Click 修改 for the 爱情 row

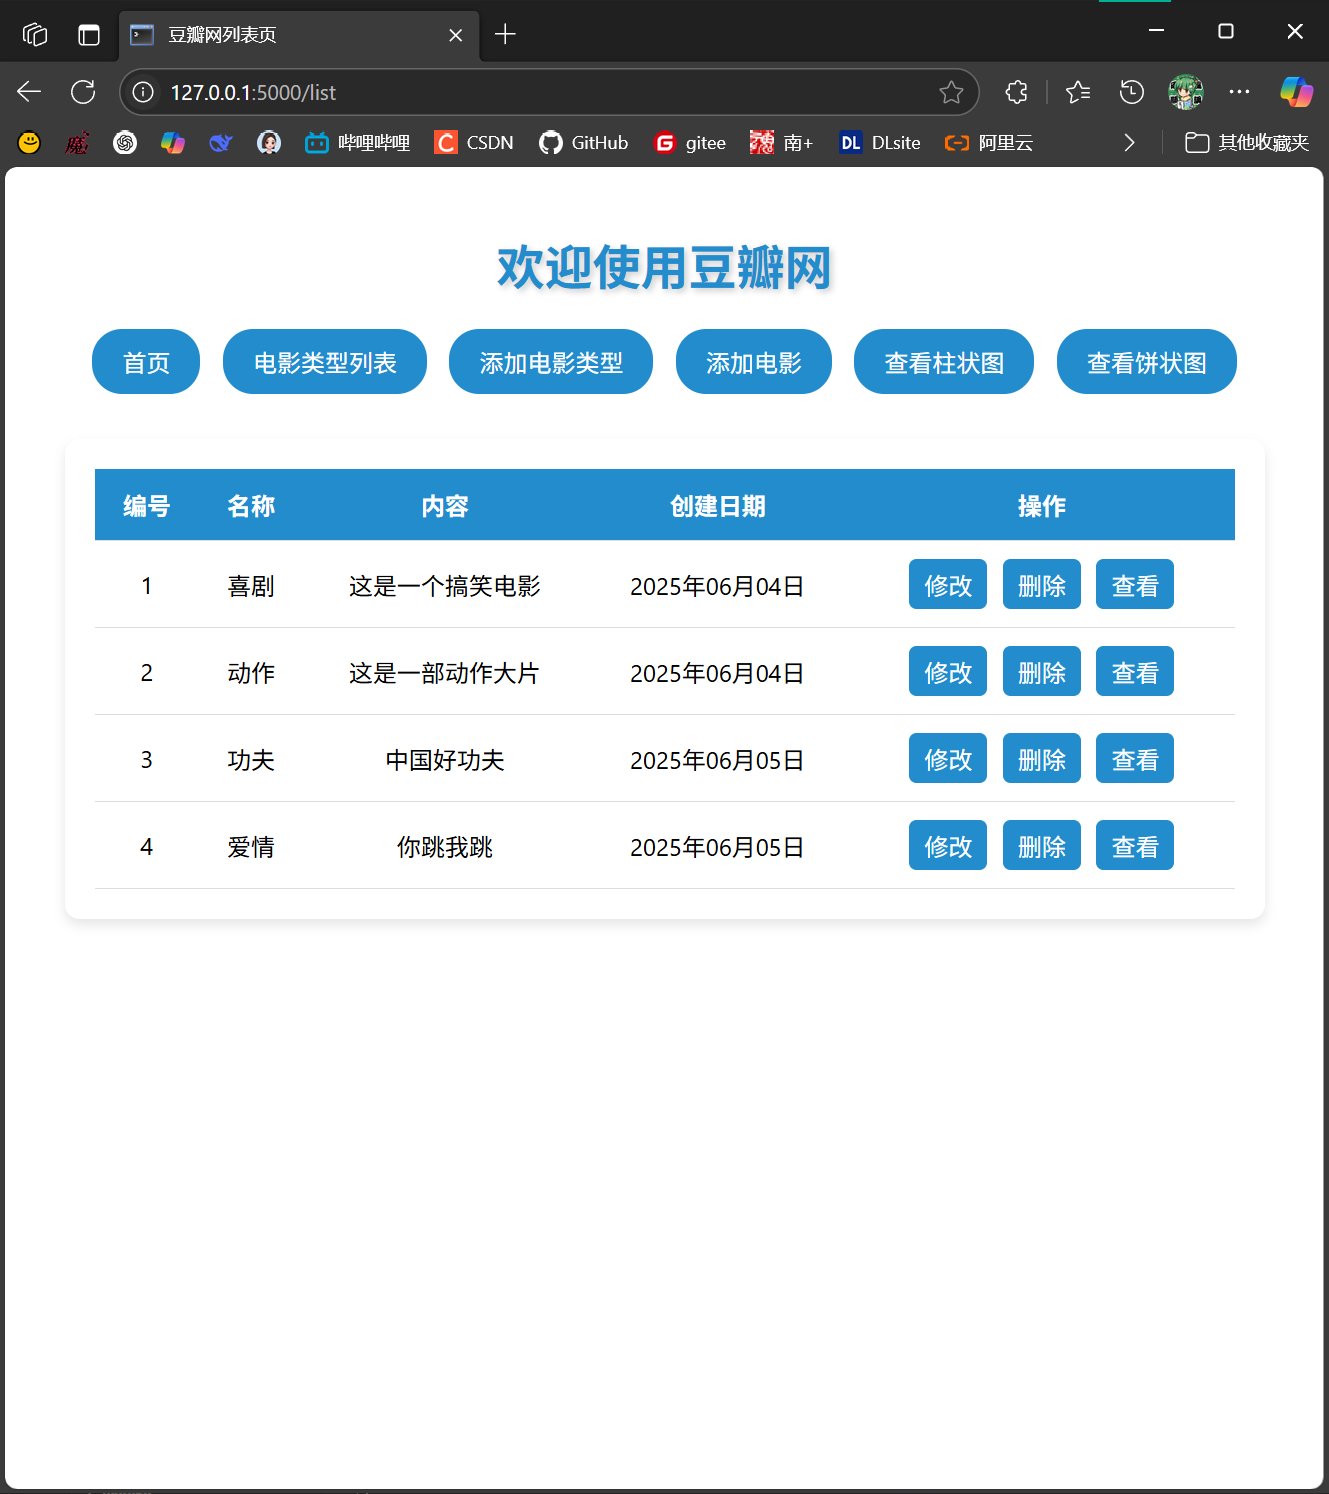pos(948,846)
